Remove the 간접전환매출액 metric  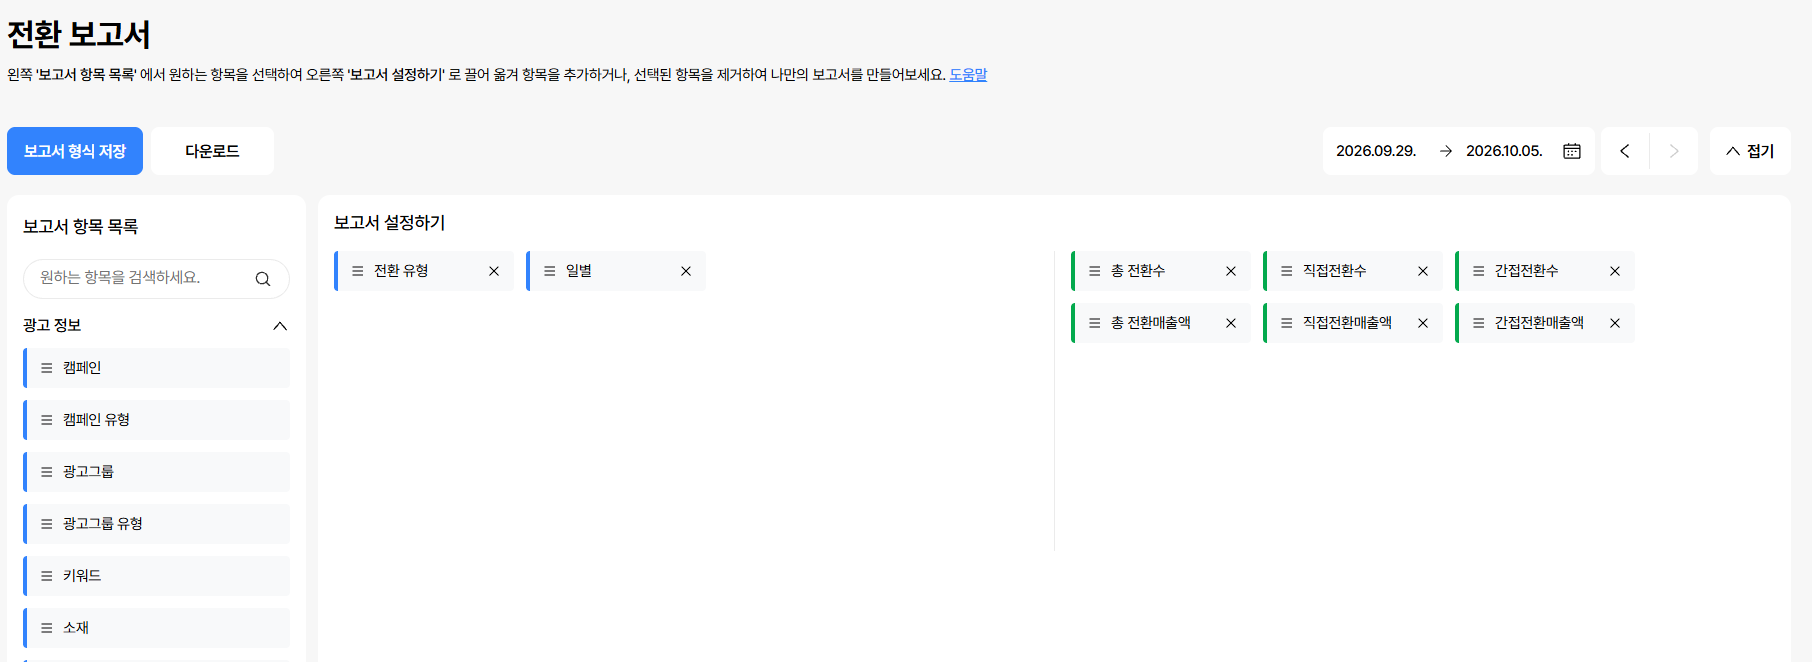click(1615, 323)
